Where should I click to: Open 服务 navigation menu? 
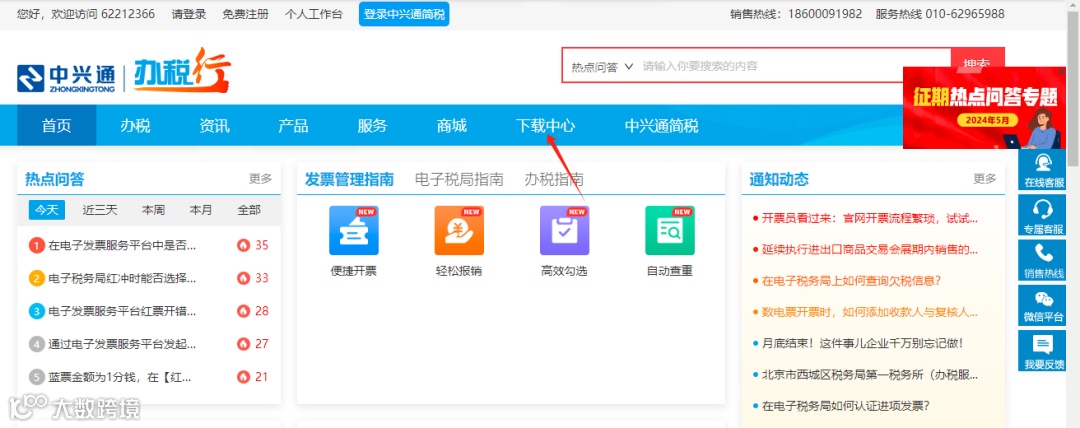click(373, 125)
